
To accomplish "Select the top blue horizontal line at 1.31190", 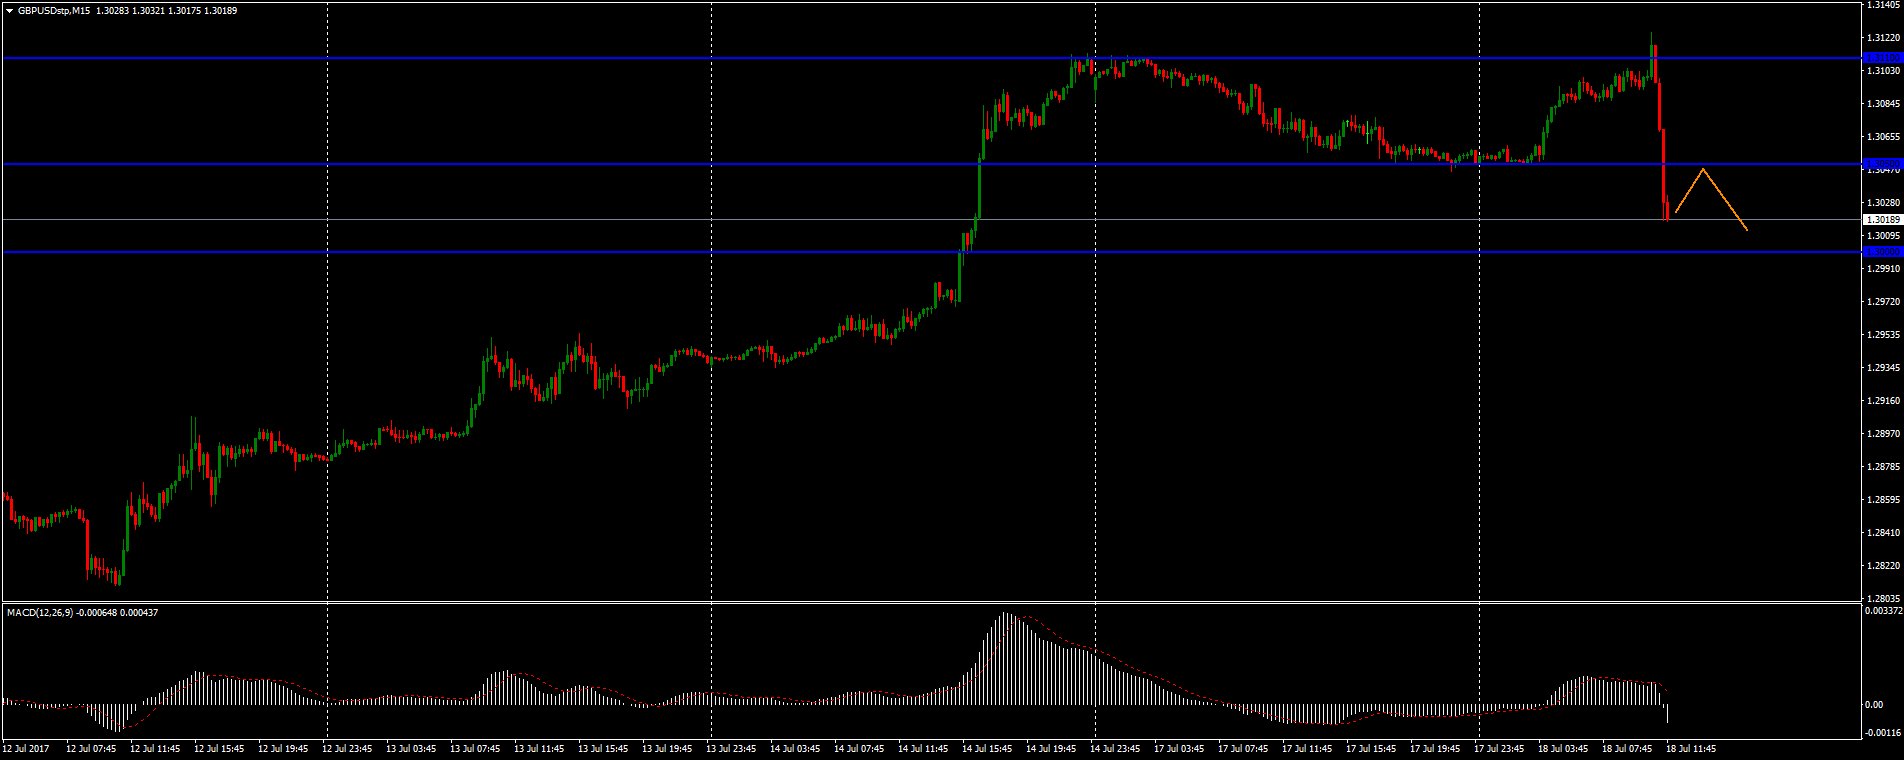I will (x=930, y=58).
